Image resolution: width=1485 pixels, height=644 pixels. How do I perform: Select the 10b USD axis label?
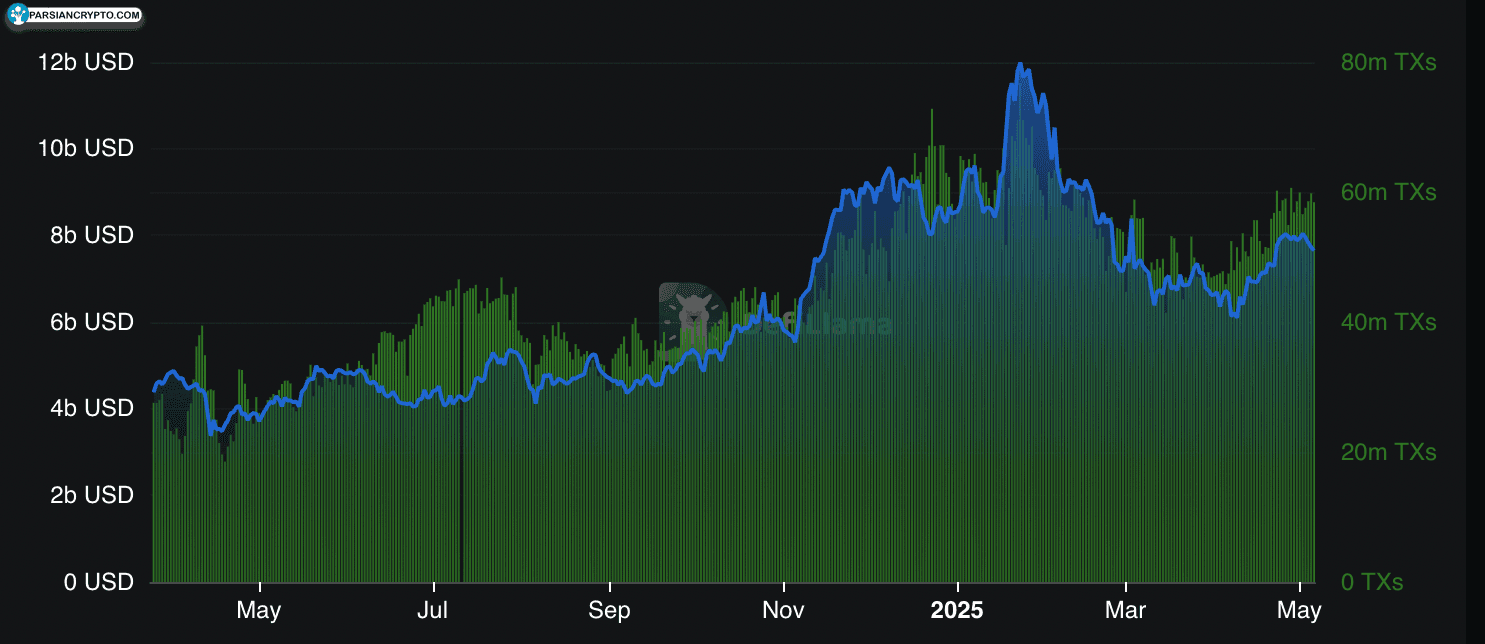[84, 148]
